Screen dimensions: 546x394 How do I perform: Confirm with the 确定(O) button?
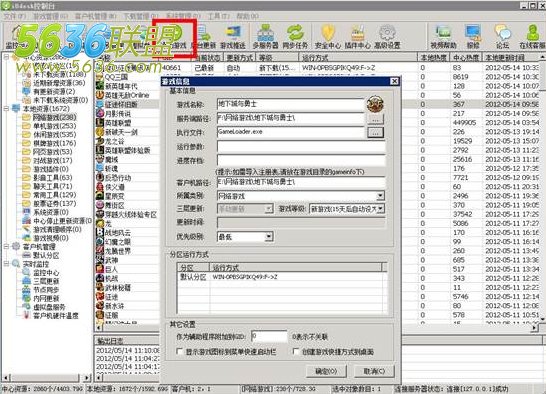pos(326,371)
